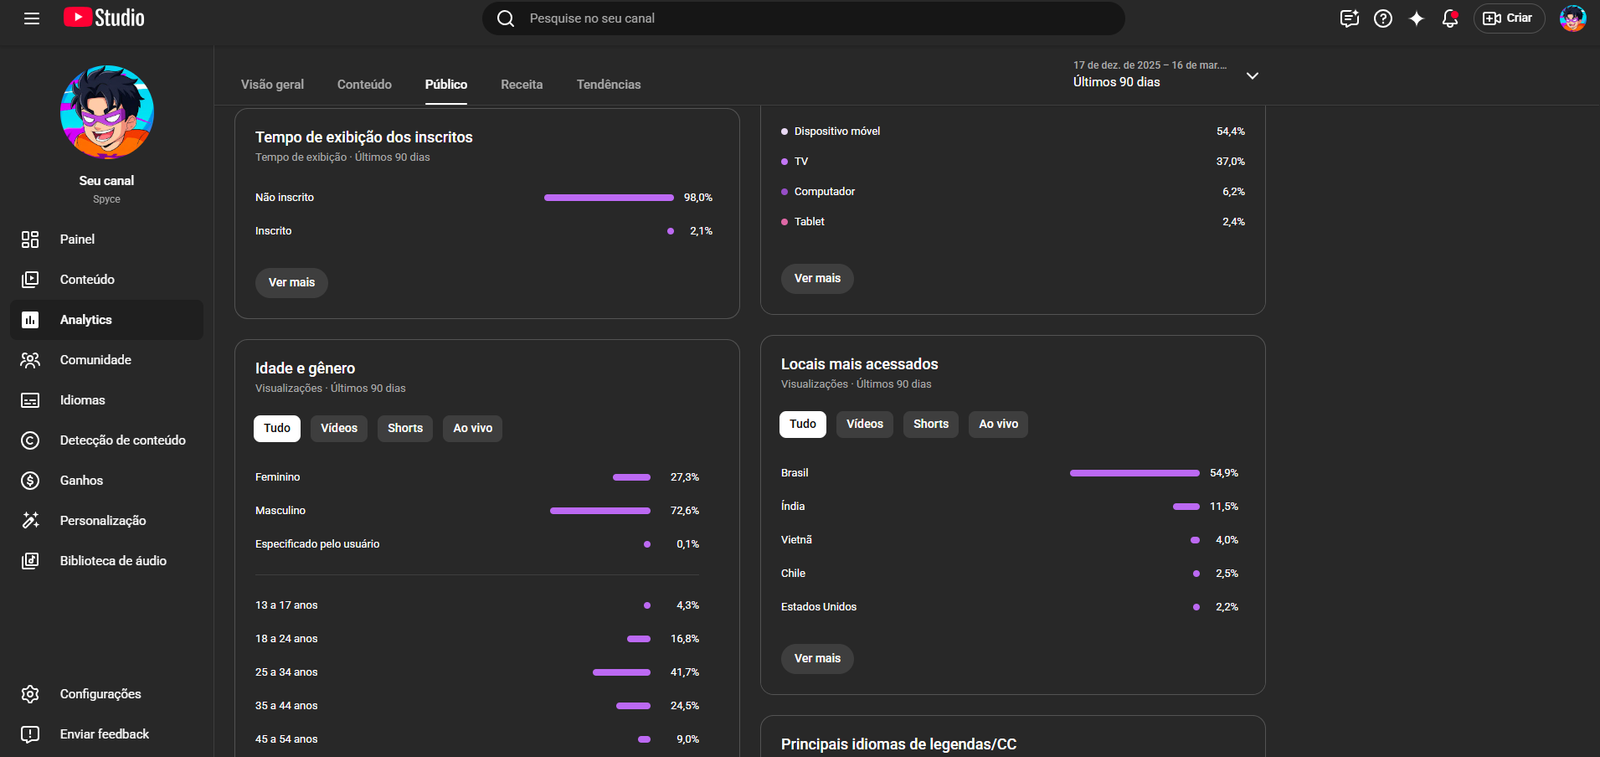Switch to the Tendências tab
Viewport: 1600px width, 757px height.
tap(608, 85)
